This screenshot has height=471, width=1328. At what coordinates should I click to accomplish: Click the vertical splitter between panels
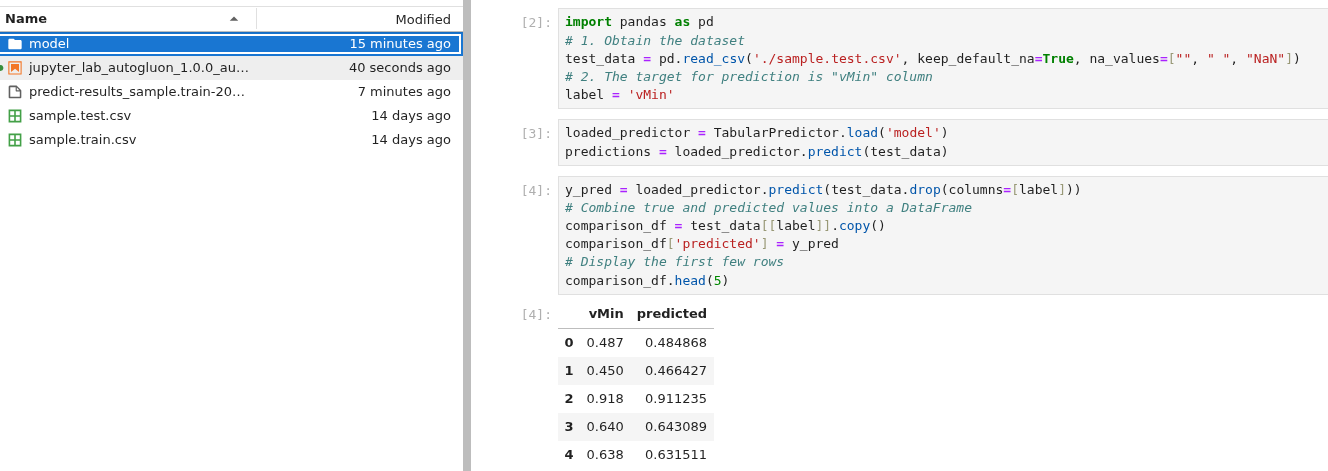coord(467,235)
